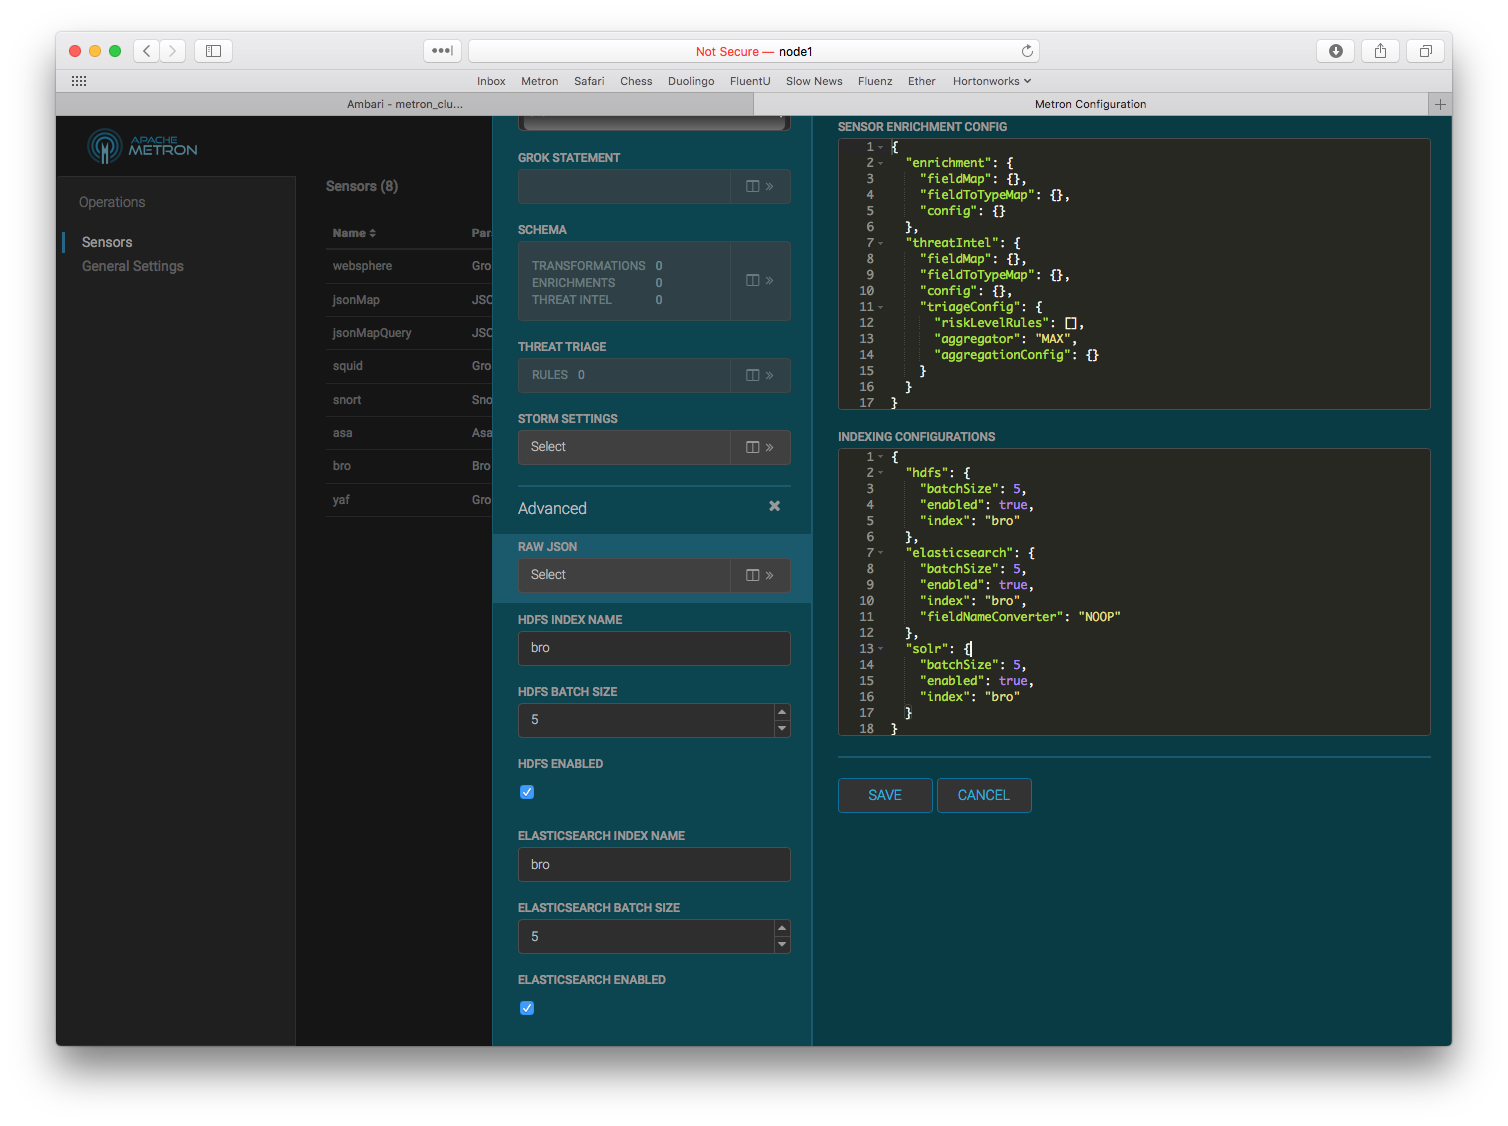Toggle the Safari sidebar icon

(213, 51)
